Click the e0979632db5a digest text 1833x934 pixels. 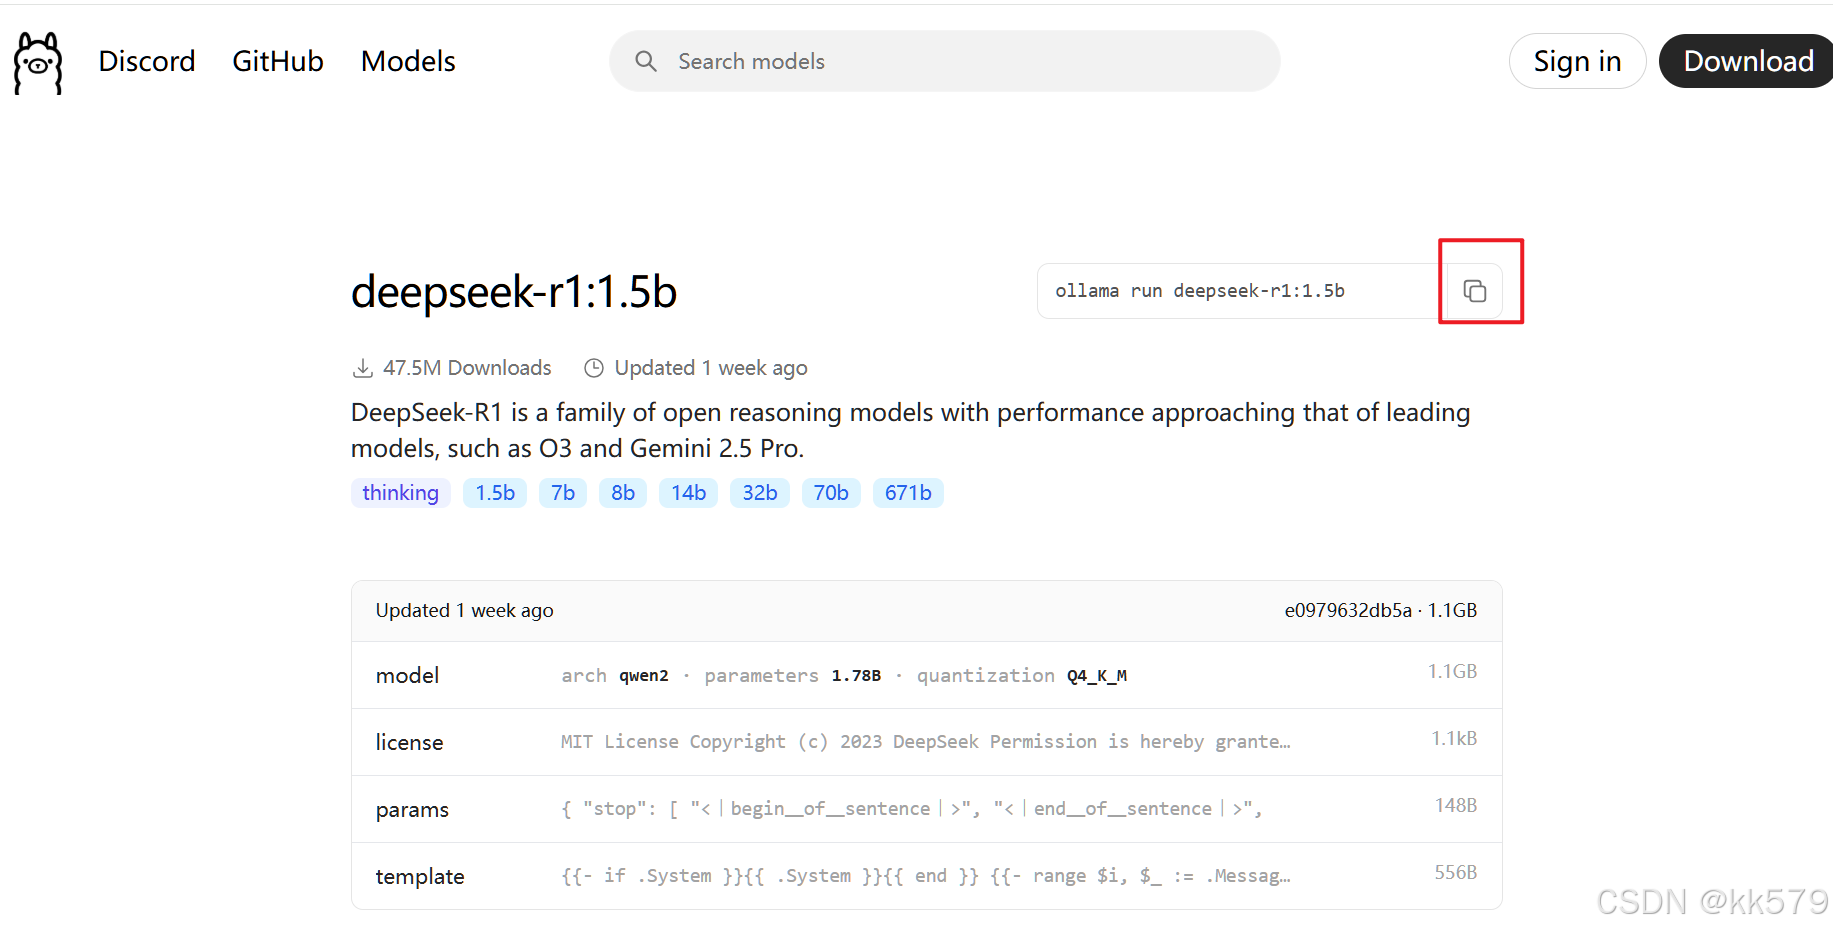point(1348,610)
